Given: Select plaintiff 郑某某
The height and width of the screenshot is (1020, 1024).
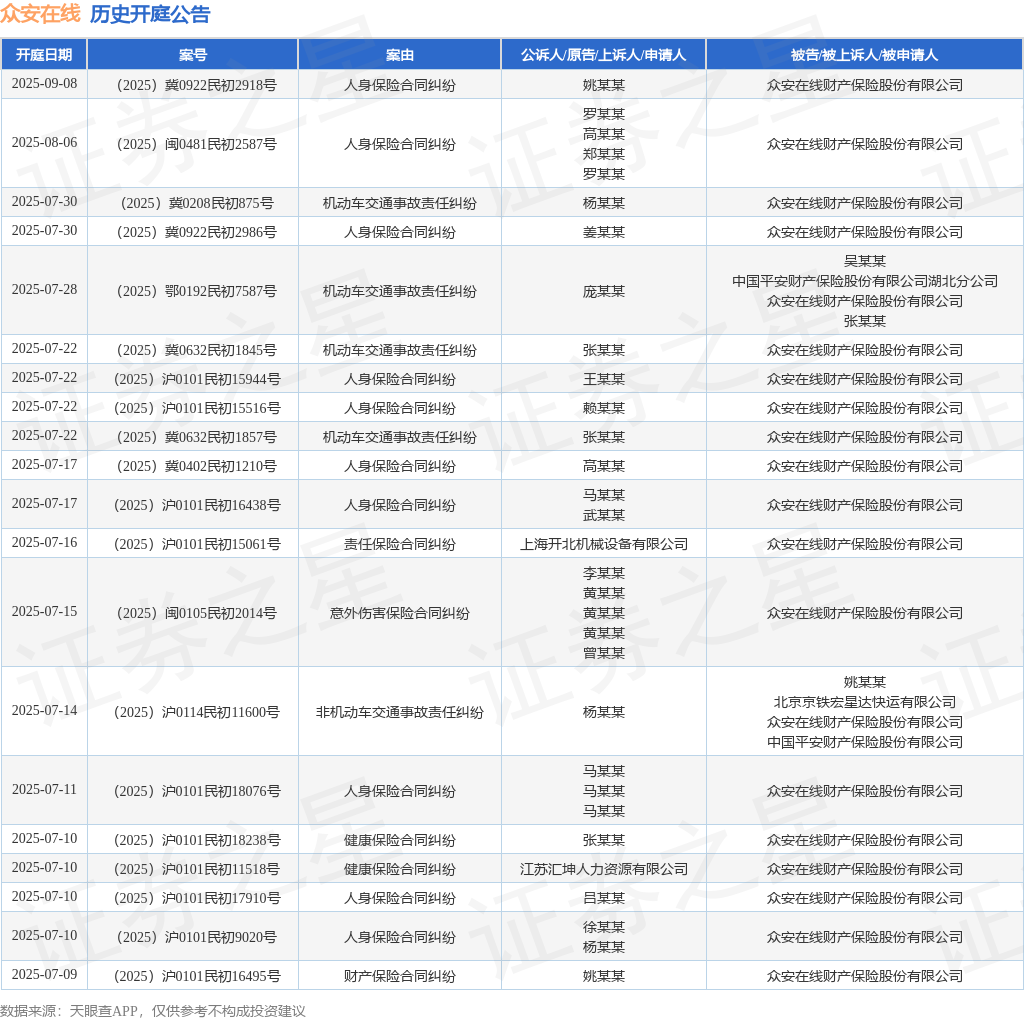Looking at the screenshot, I should pos(603,154).
